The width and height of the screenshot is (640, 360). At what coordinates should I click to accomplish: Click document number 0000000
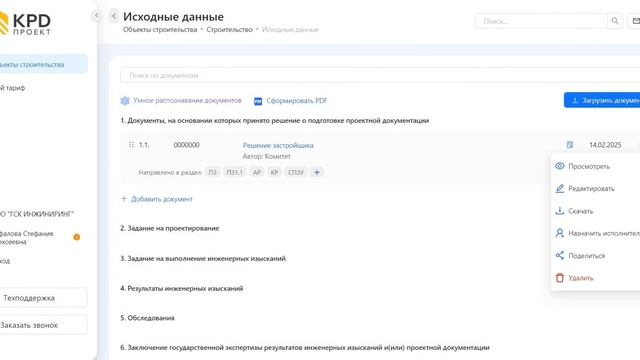tap(187, 145)
